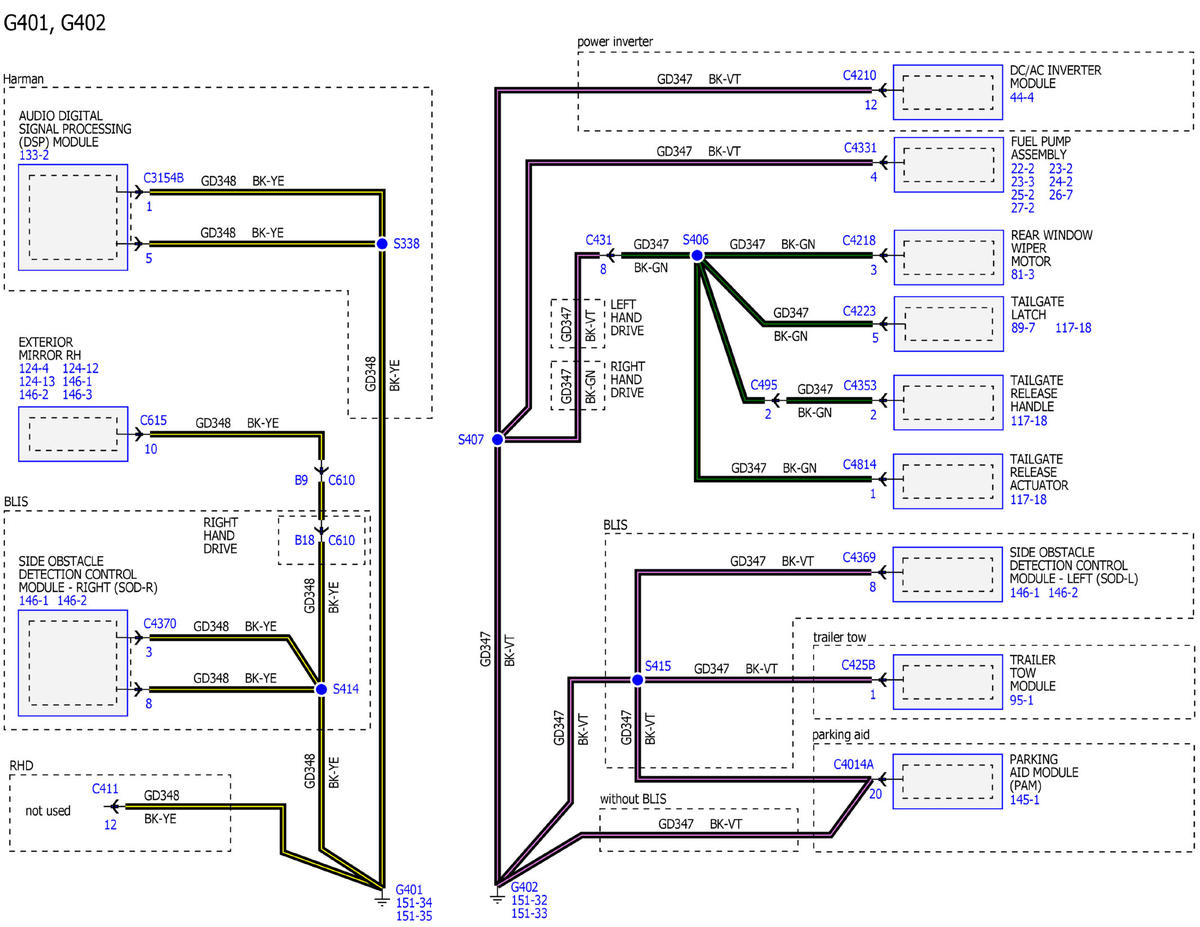The height and width of the screenshot is (927, 1200).
Task: Select the B9 pin label at C610
Action: coord(301,480)
